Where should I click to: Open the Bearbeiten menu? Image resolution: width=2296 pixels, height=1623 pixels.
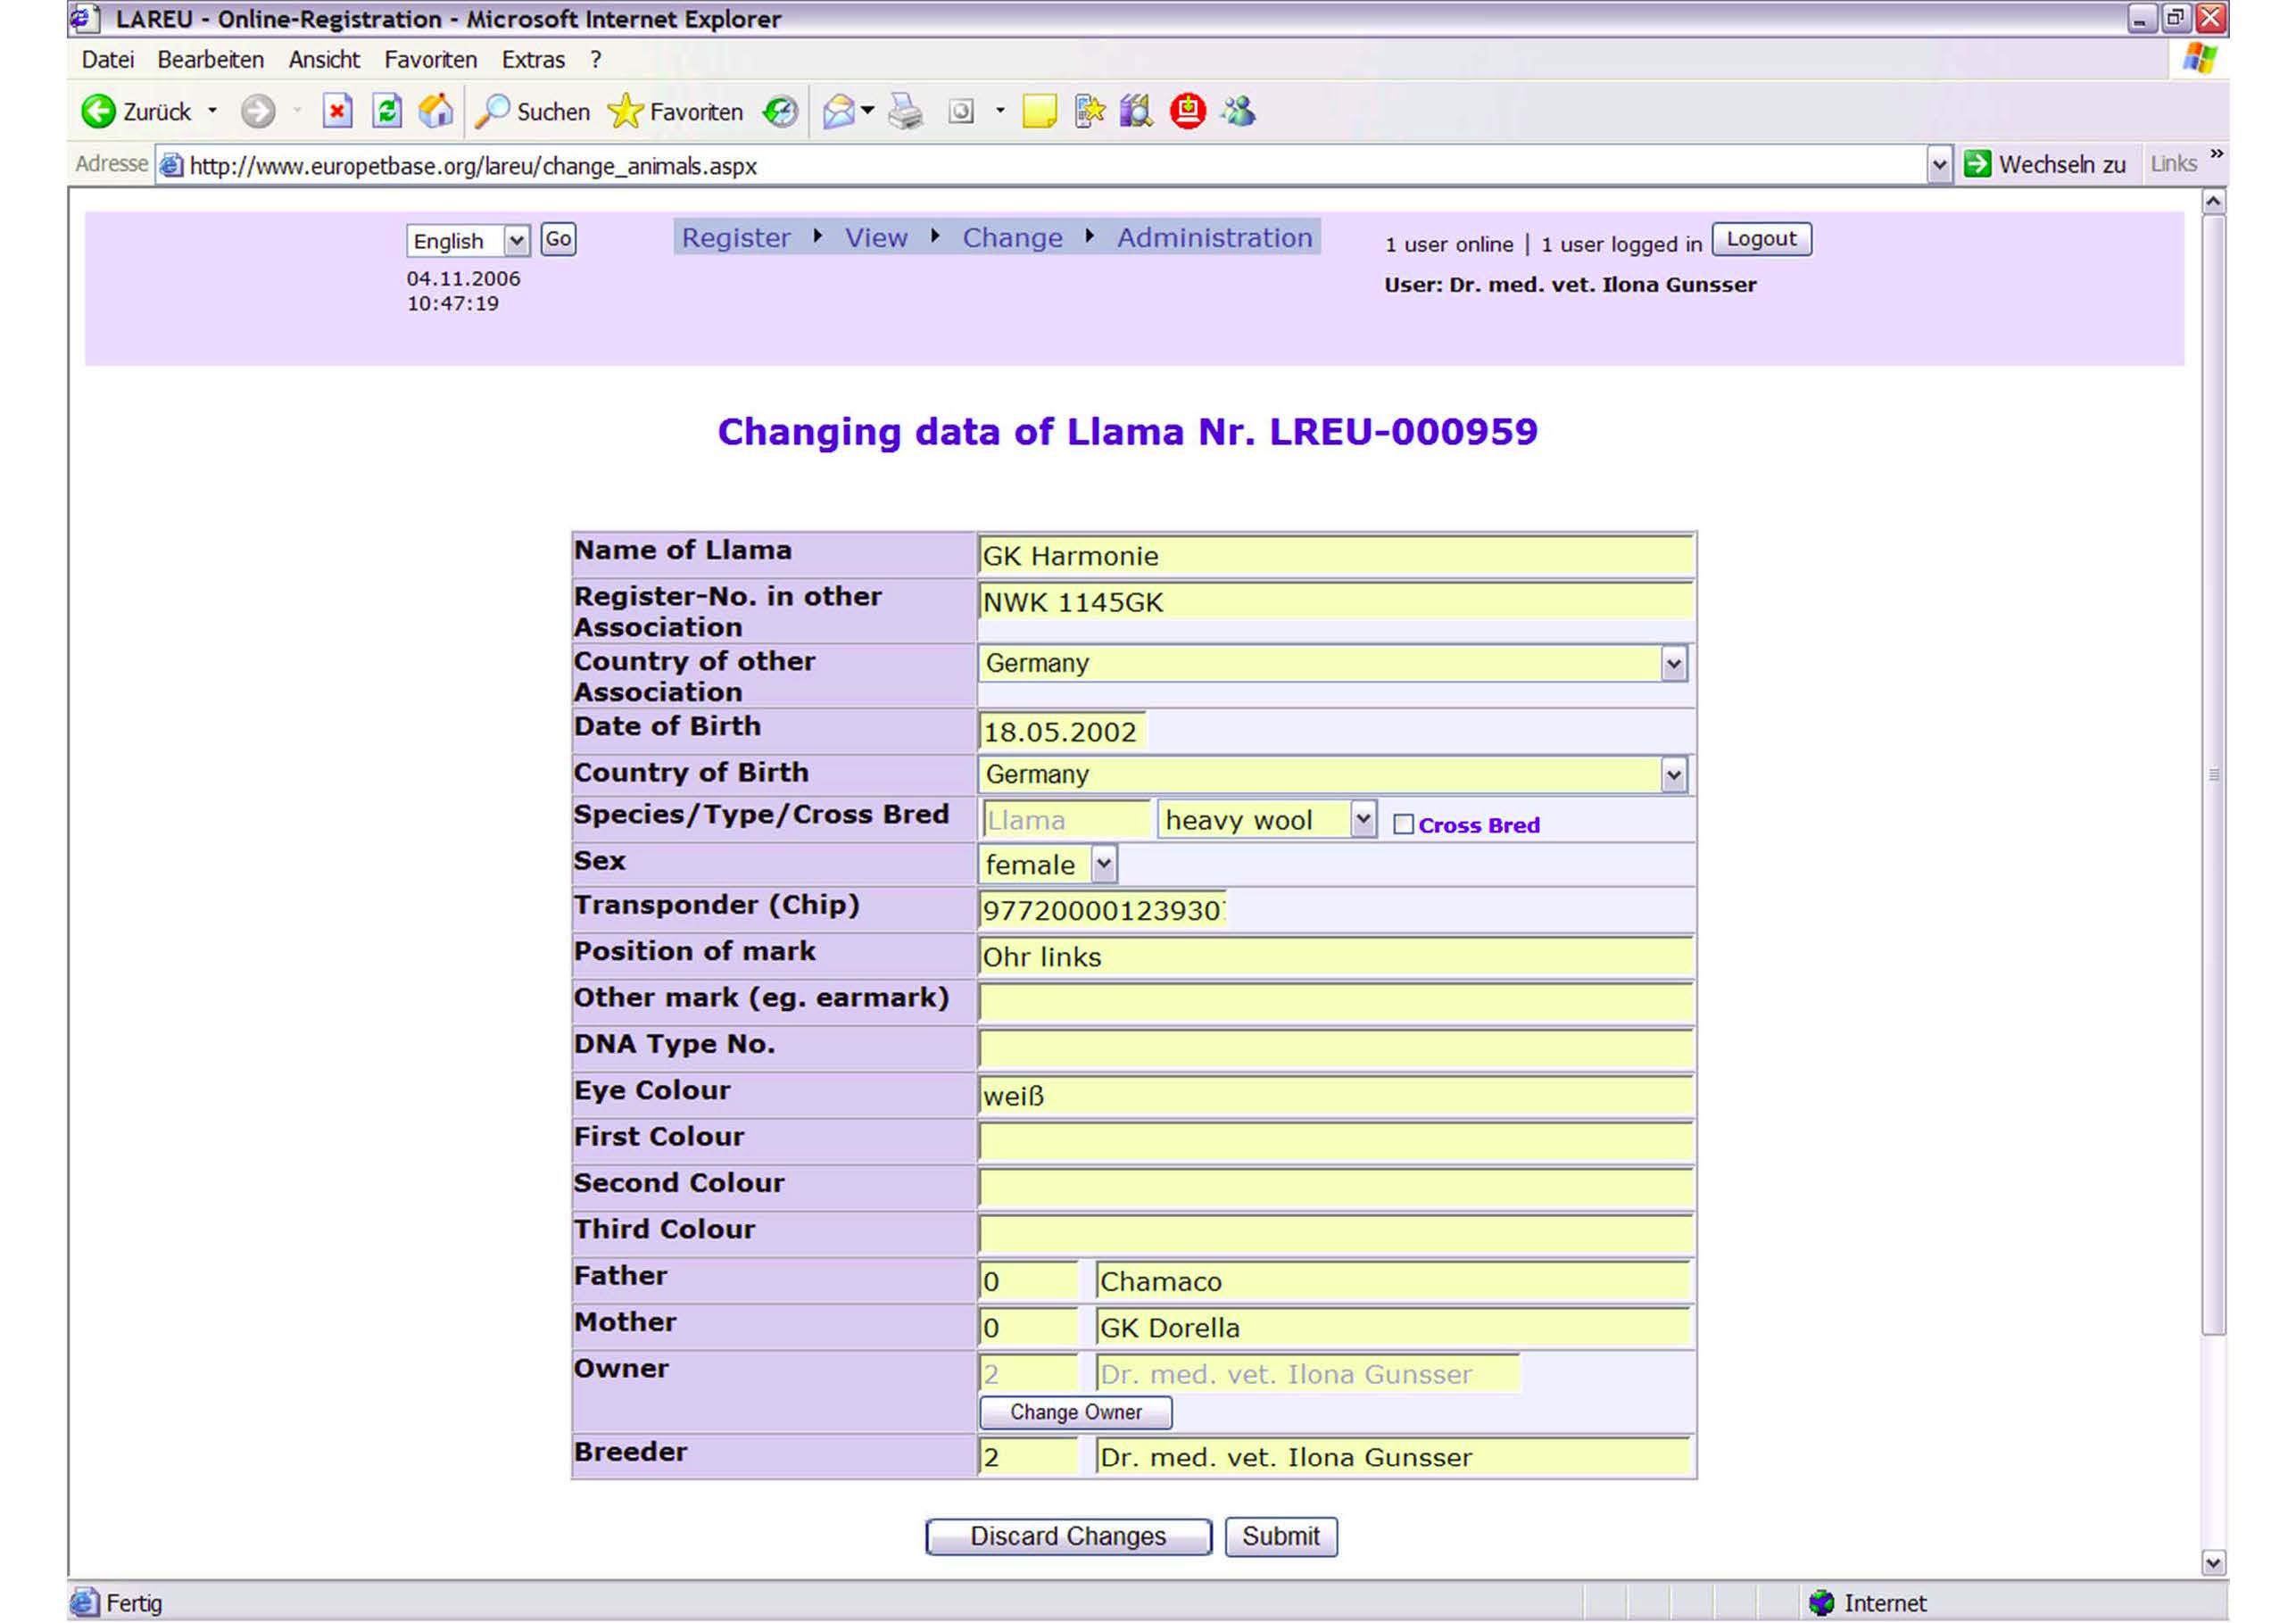click(210, 60)
